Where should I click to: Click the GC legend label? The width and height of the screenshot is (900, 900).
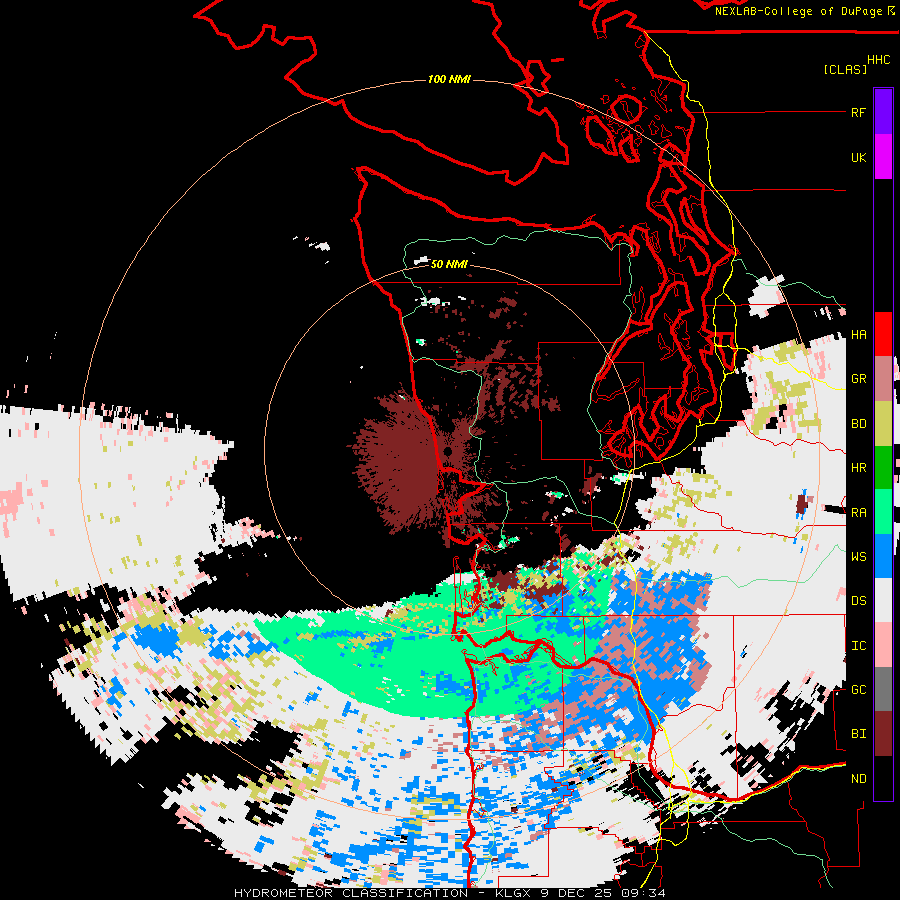pyautogui.click(x=858, y=690)
